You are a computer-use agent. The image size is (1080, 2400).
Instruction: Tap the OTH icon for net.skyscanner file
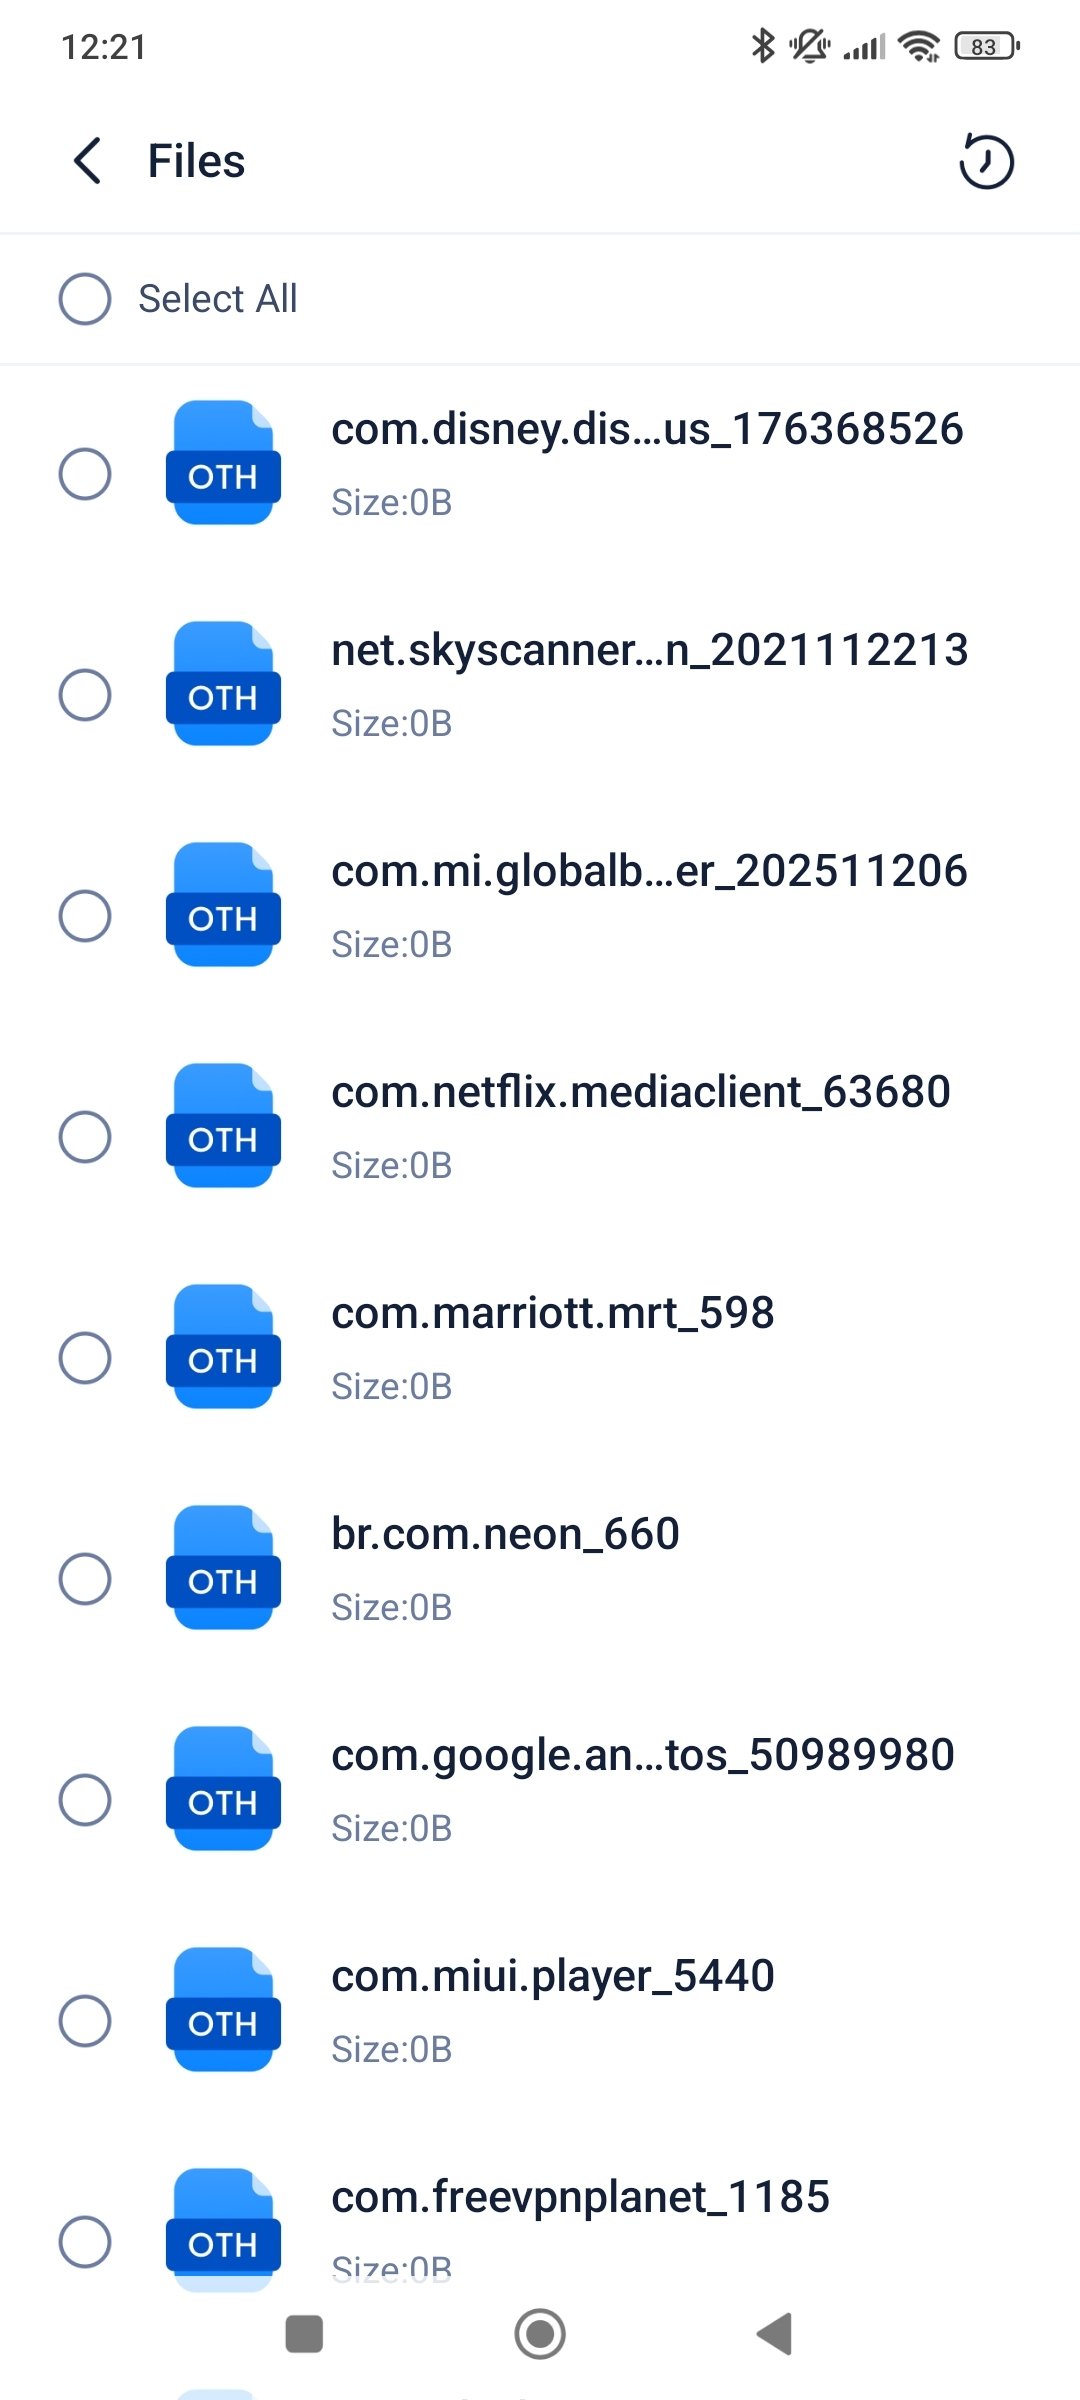pyautogui.click(x=223, y=684)
